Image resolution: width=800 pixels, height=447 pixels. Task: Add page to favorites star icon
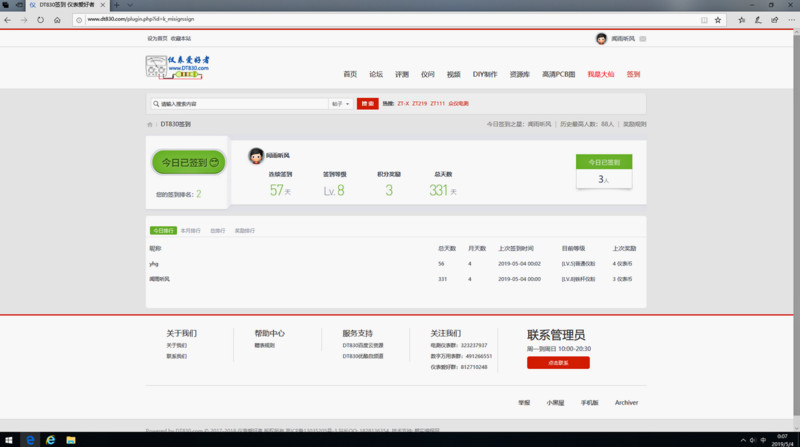click(x=717, y=19)
